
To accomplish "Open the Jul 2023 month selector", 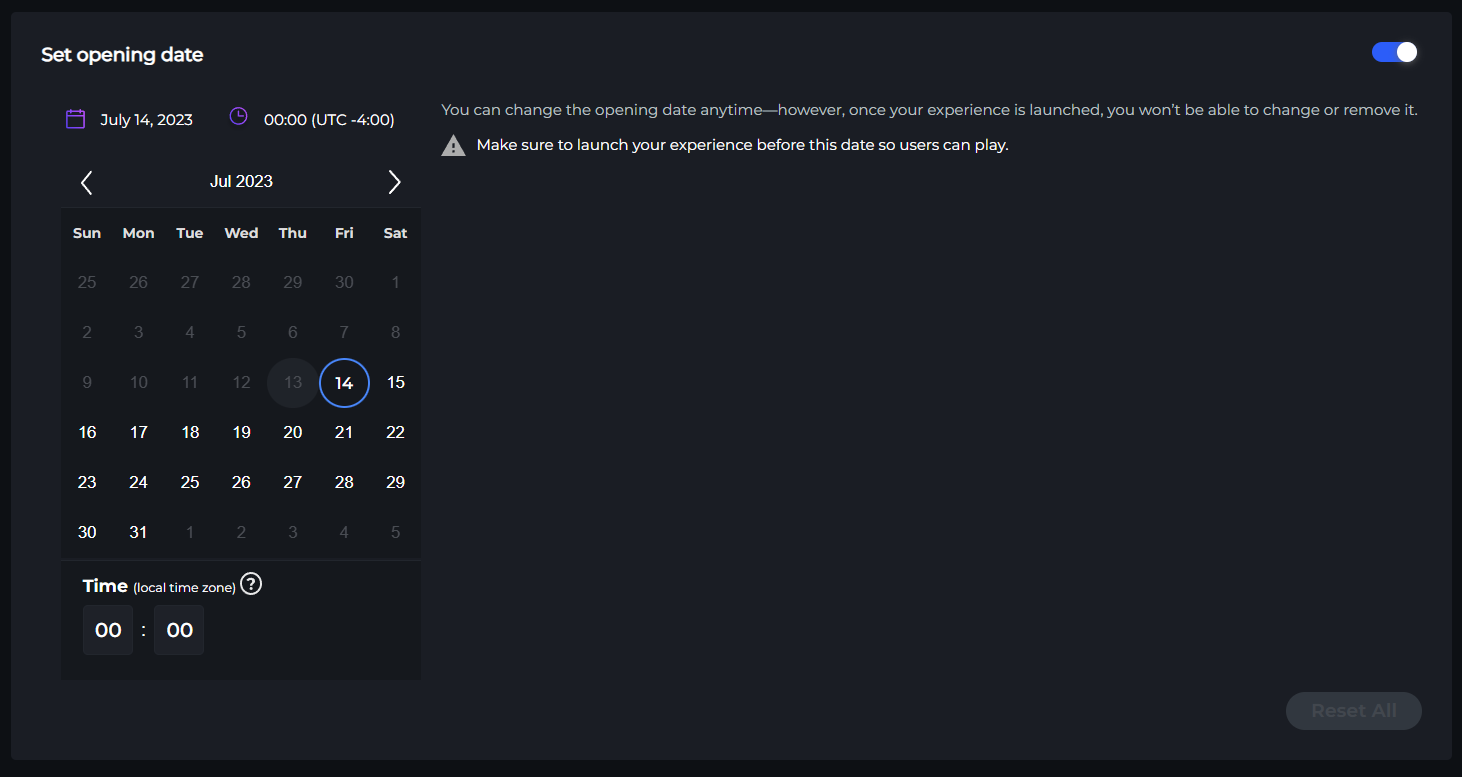I will pyautogui.click(x=241, y=182).
